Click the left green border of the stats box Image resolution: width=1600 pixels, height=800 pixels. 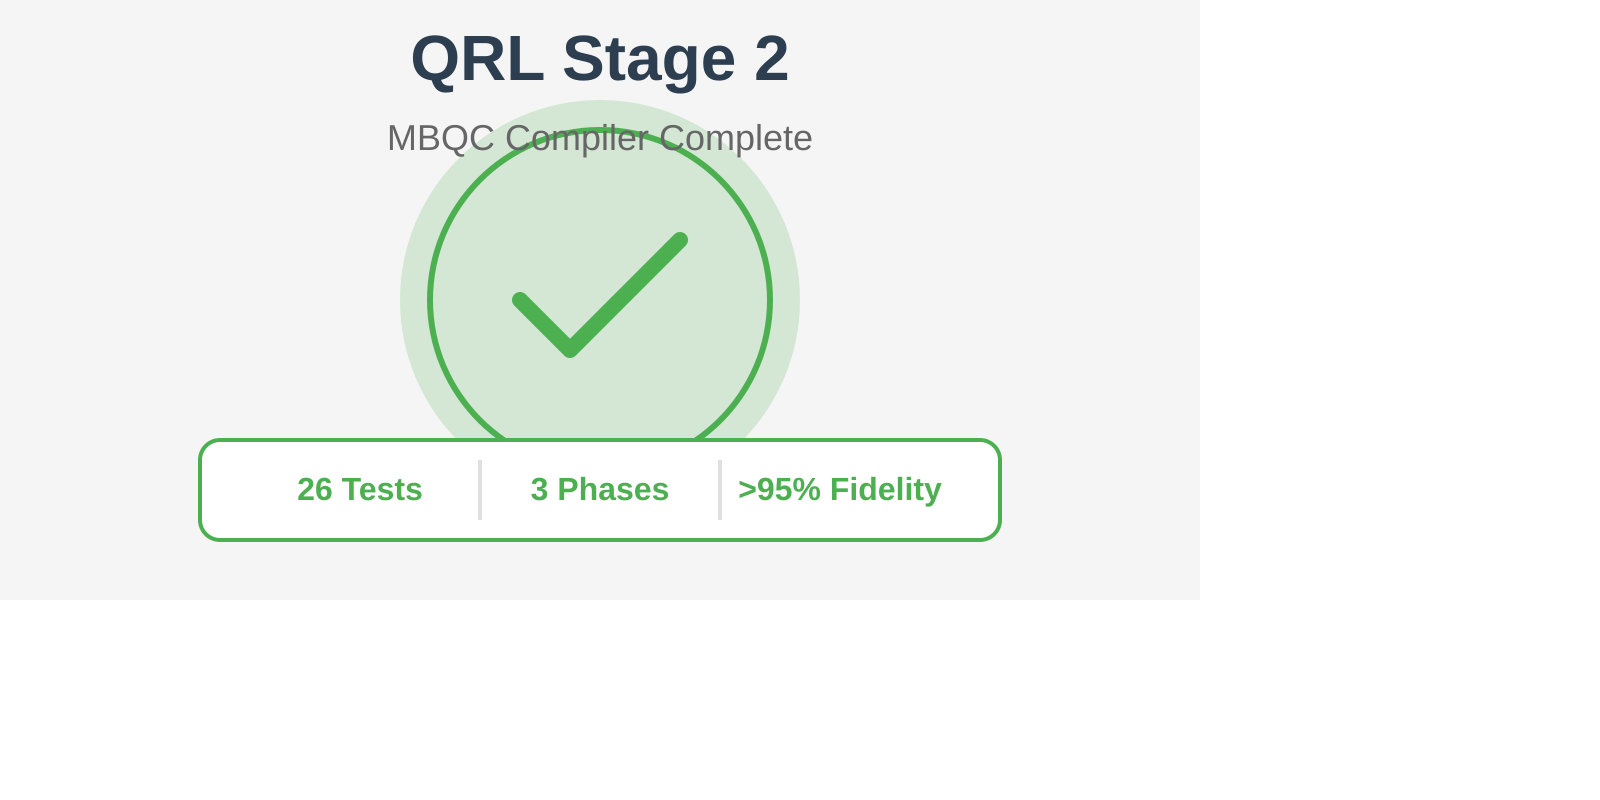tap(200, 490)
